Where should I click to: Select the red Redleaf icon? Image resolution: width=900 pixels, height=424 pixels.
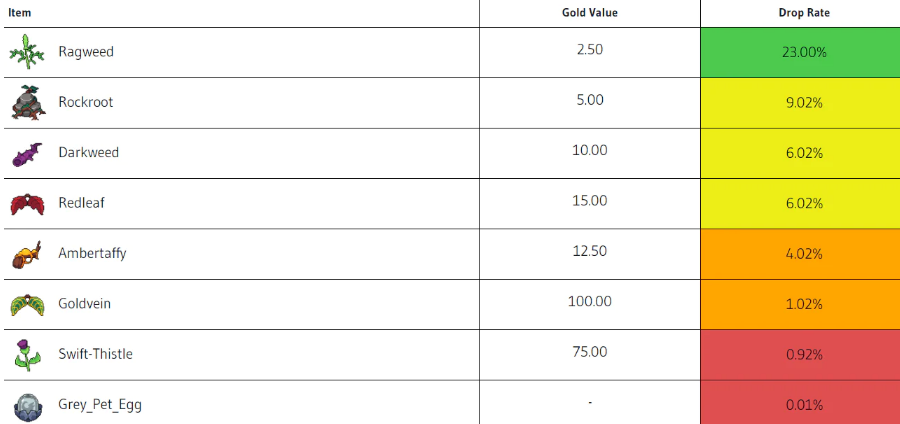pyautogui.click(x=27, y=204)
